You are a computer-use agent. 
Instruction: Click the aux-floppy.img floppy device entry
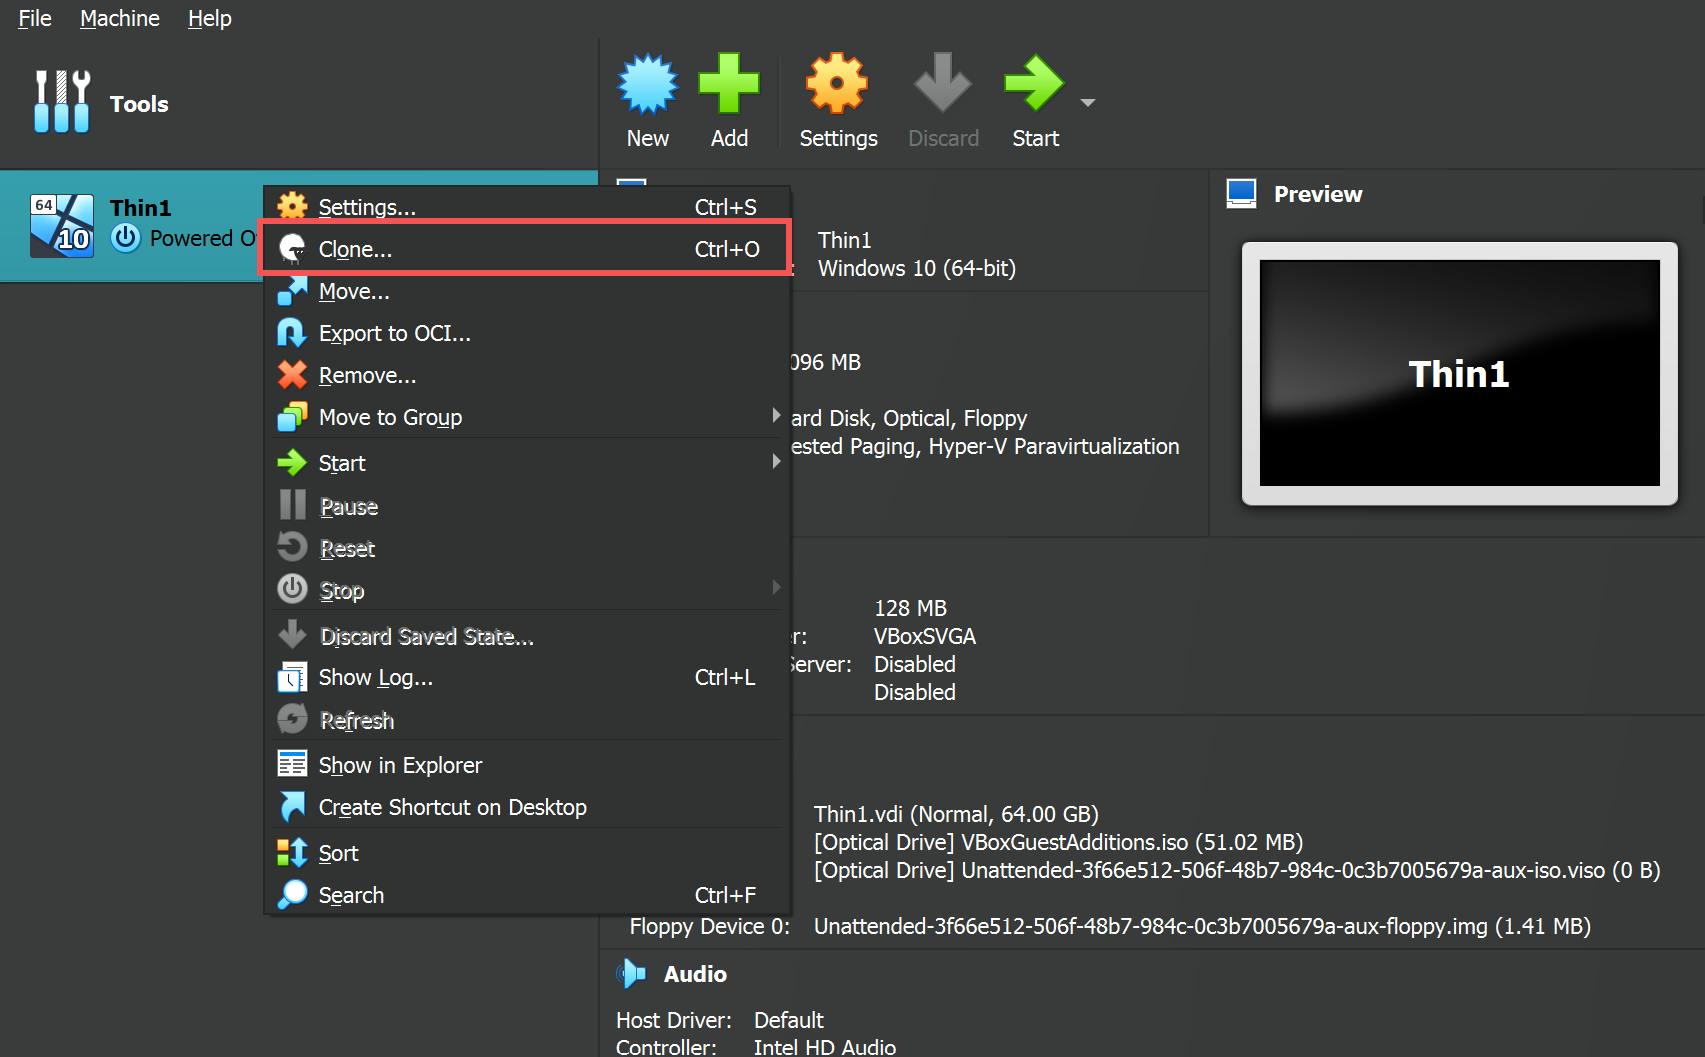(1202, 926)
